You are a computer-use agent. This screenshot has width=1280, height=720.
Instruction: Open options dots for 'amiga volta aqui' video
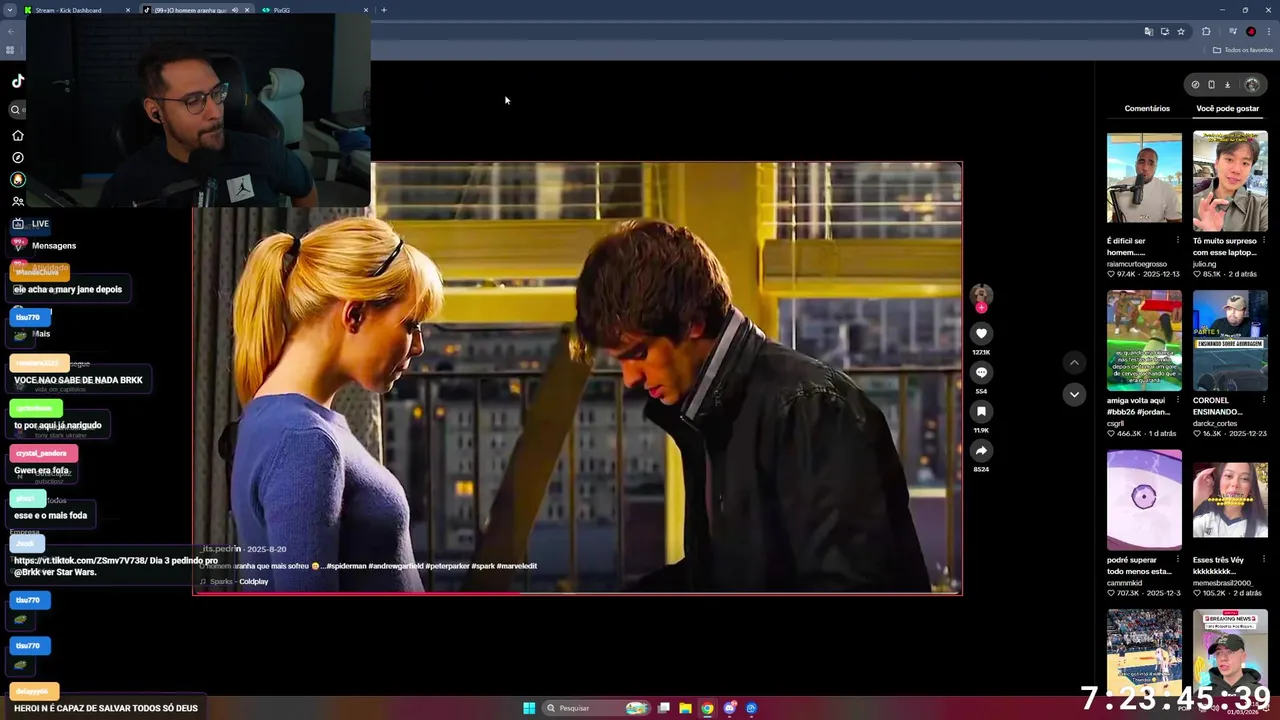pyautogui.click(x=1177, y=400)
